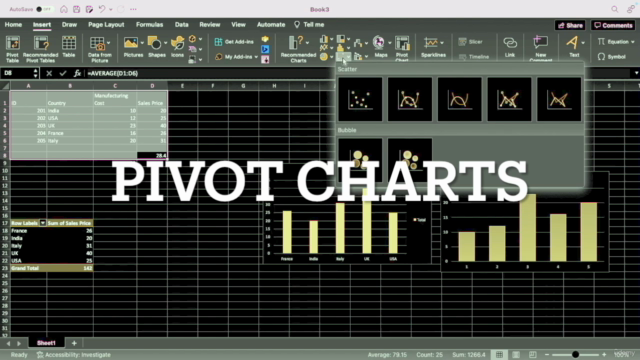Open the View tab
Image resolution: width=640 pixels, height=360 pixels.
click(238, 24)
